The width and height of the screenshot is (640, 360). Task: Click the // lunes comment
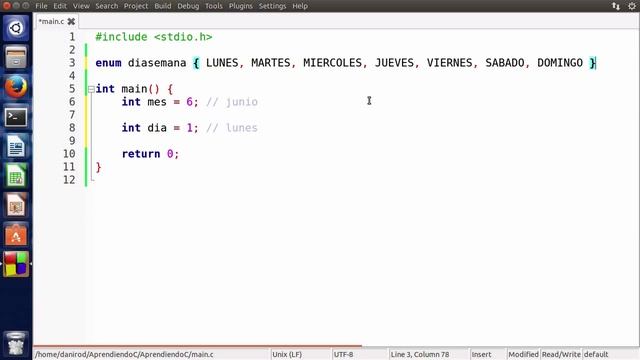click(232, 128)
